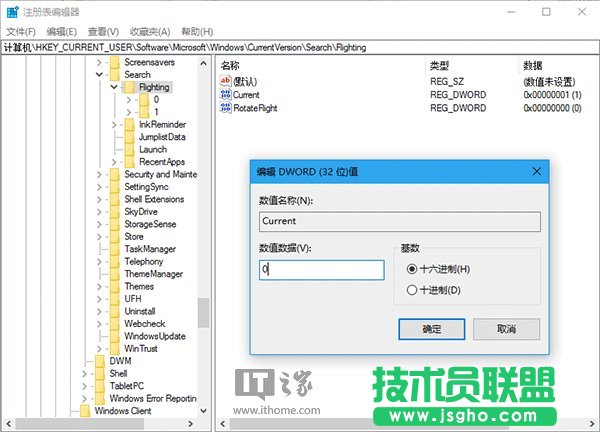Click the Search folder icon
The height and width of the screenshot is (432, 600).
(x=115, y=75)
